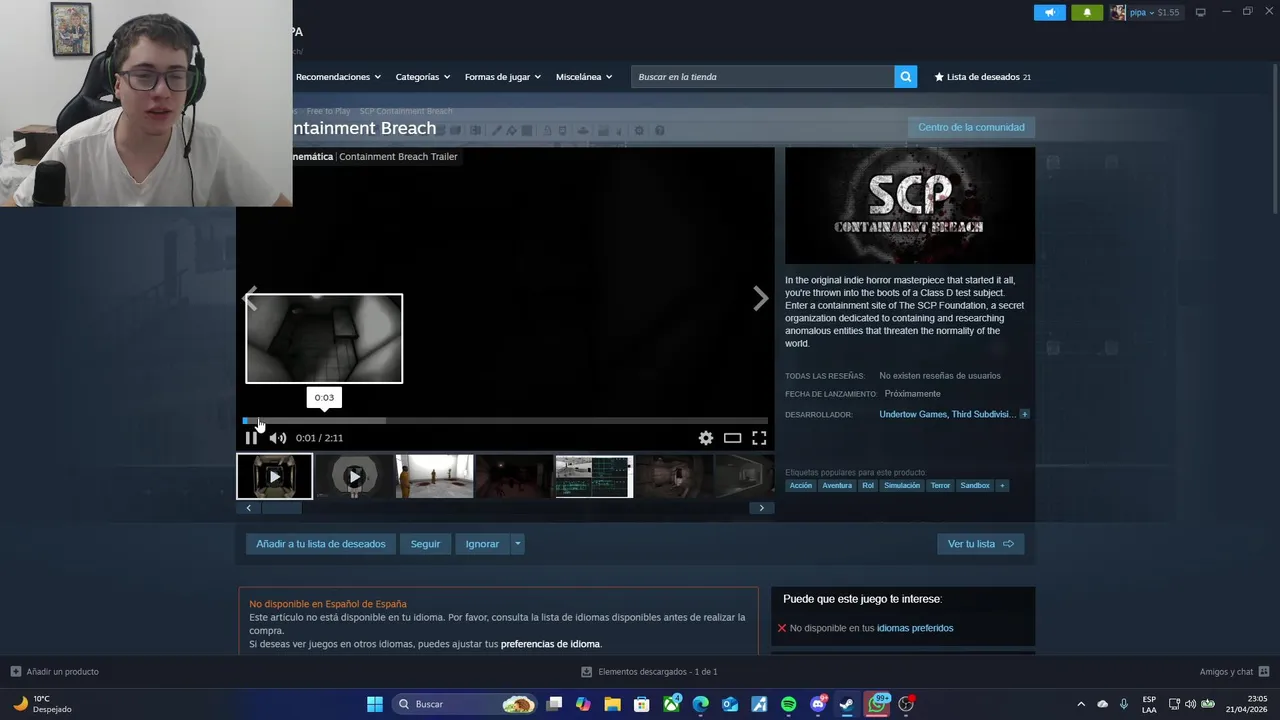Open Elementos descargados downloads status
Viewport: 1280px width, 720px height.
649,672
